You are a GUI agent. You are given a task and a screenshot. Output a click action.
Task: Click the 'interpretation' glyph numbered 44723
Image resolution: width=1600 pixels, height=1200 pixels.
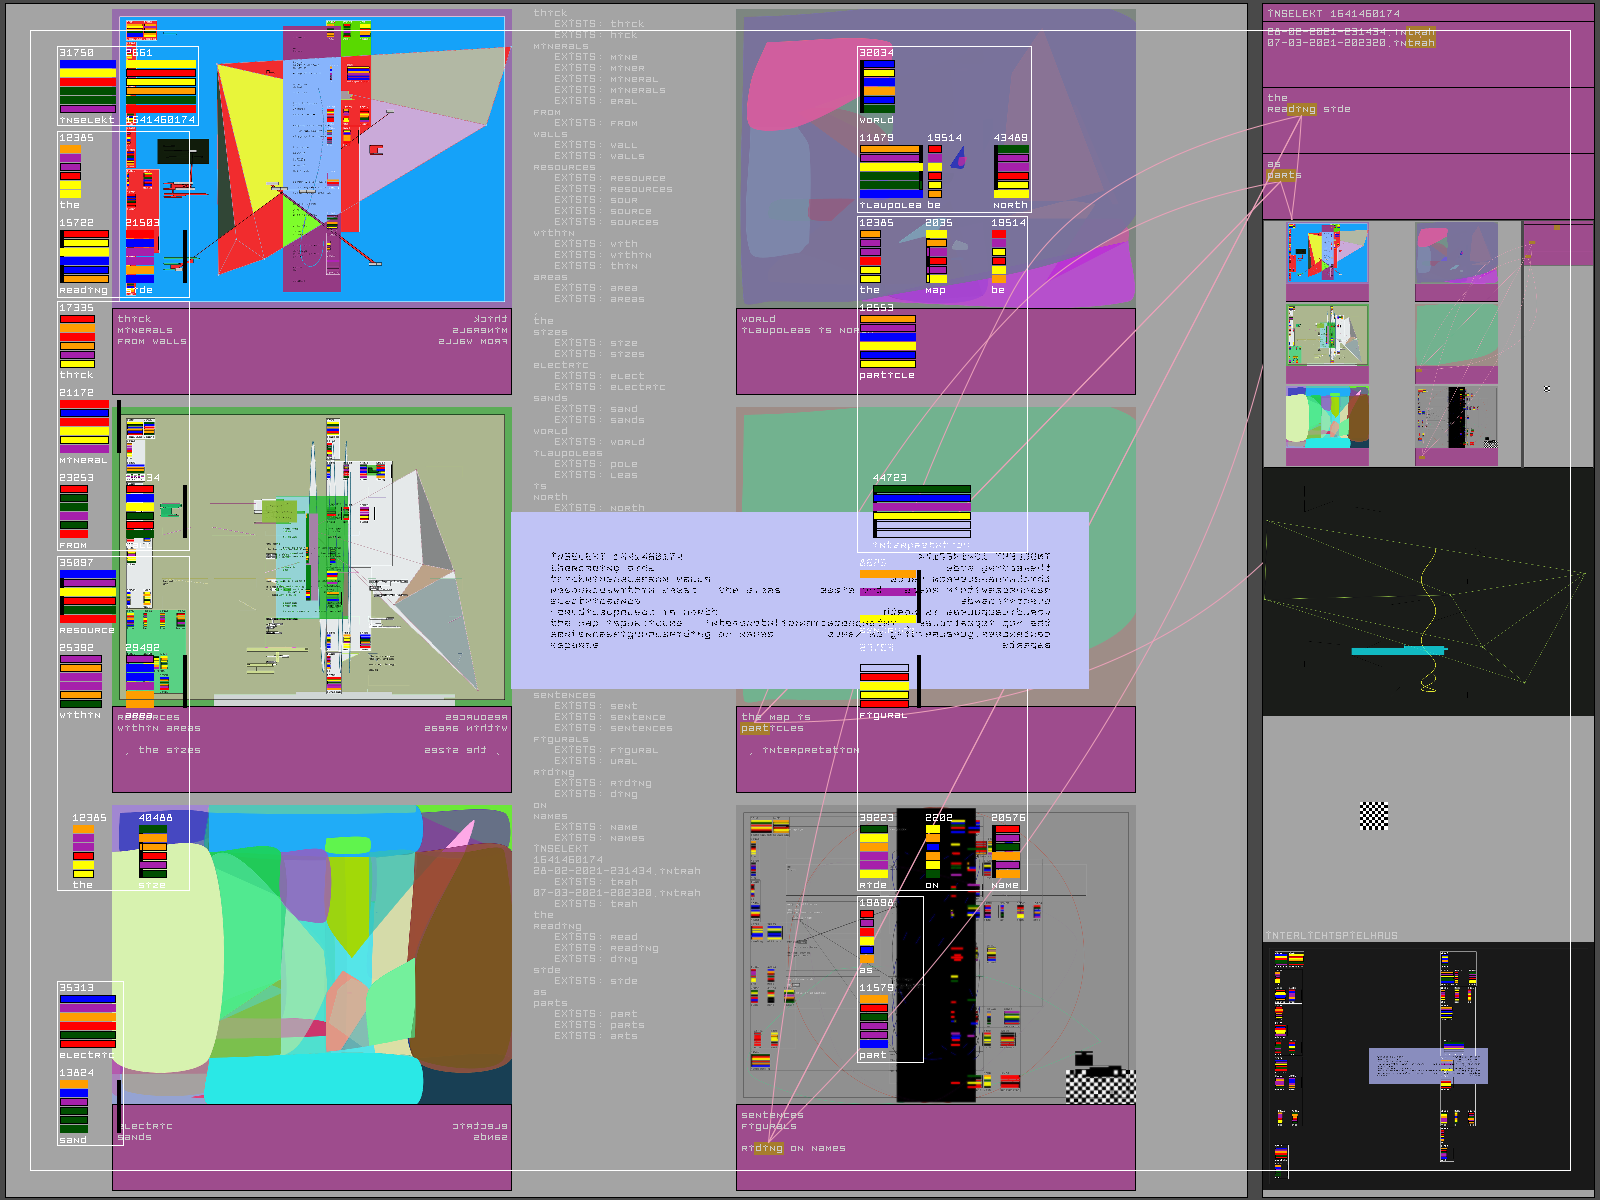pos(921,512)
